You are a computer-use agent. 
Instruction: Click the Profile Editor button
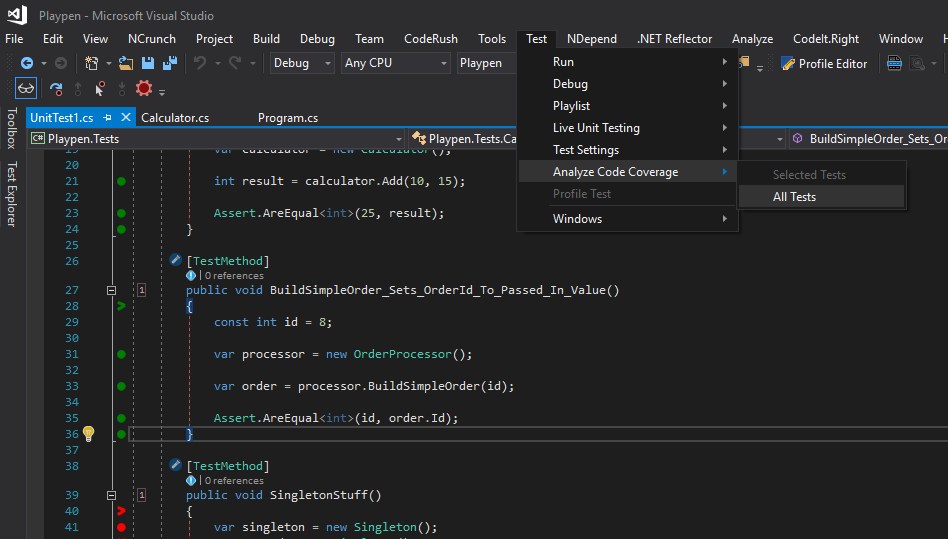824,63
